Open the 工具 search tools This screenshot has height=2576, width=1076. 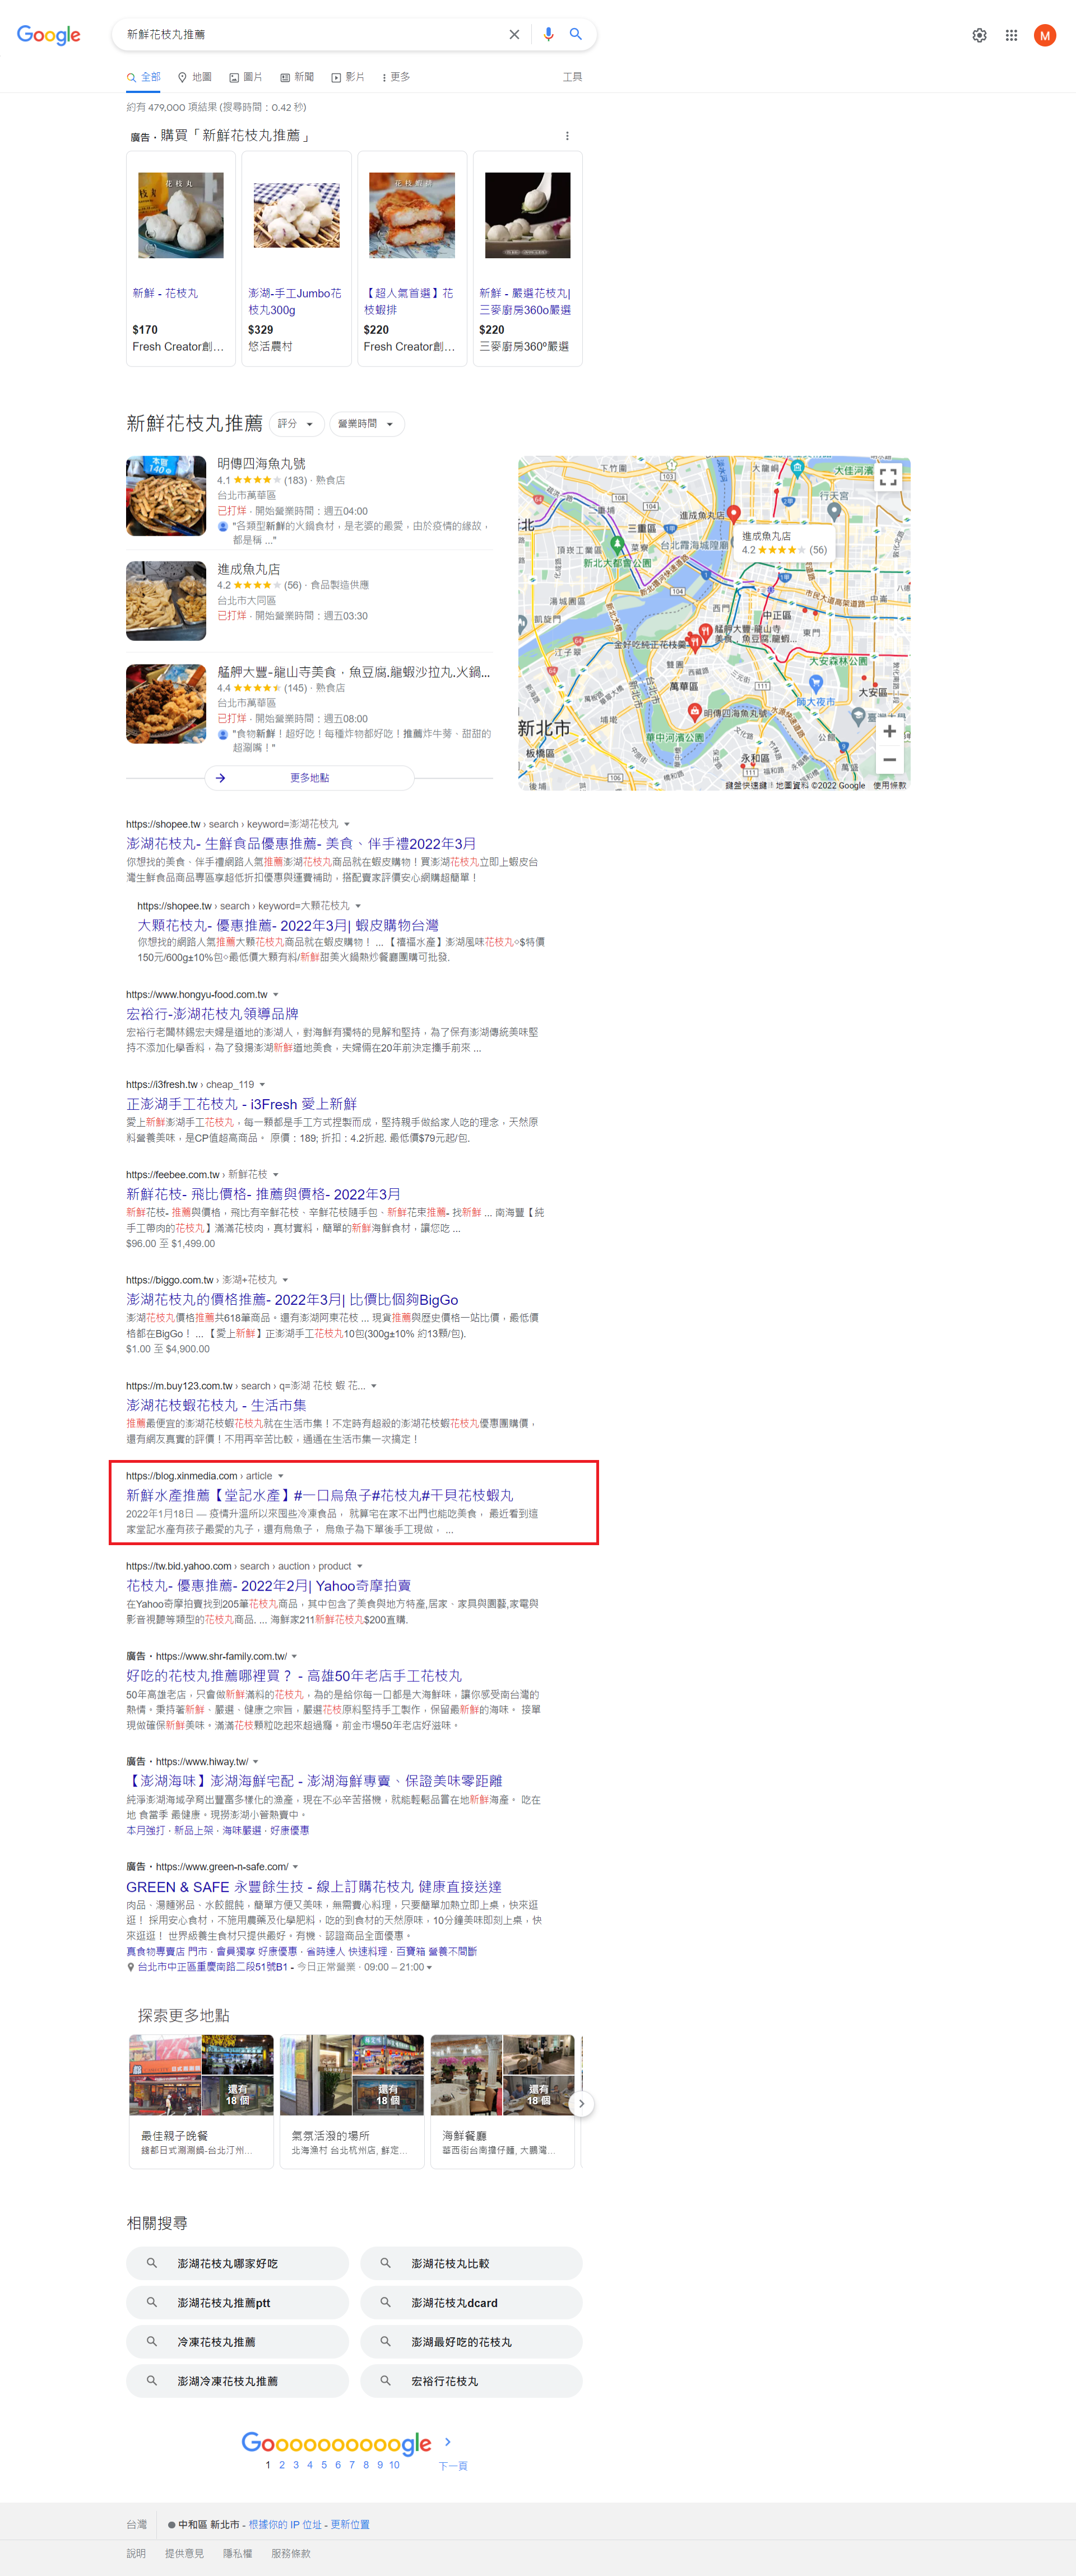(572, 77)
